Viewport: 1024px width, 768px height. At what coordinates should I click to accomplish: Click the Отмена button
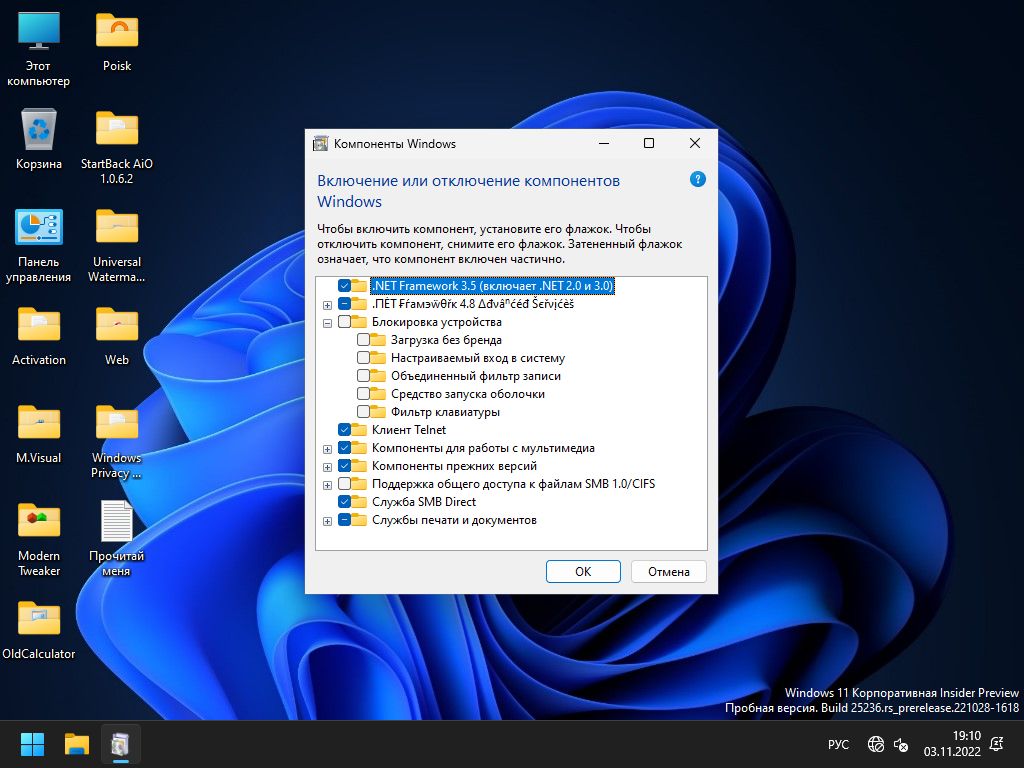coord(668,572)
